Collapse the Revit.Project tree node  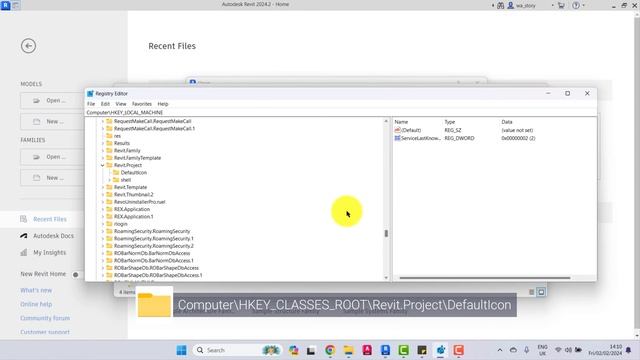click(x=102, y=165)
